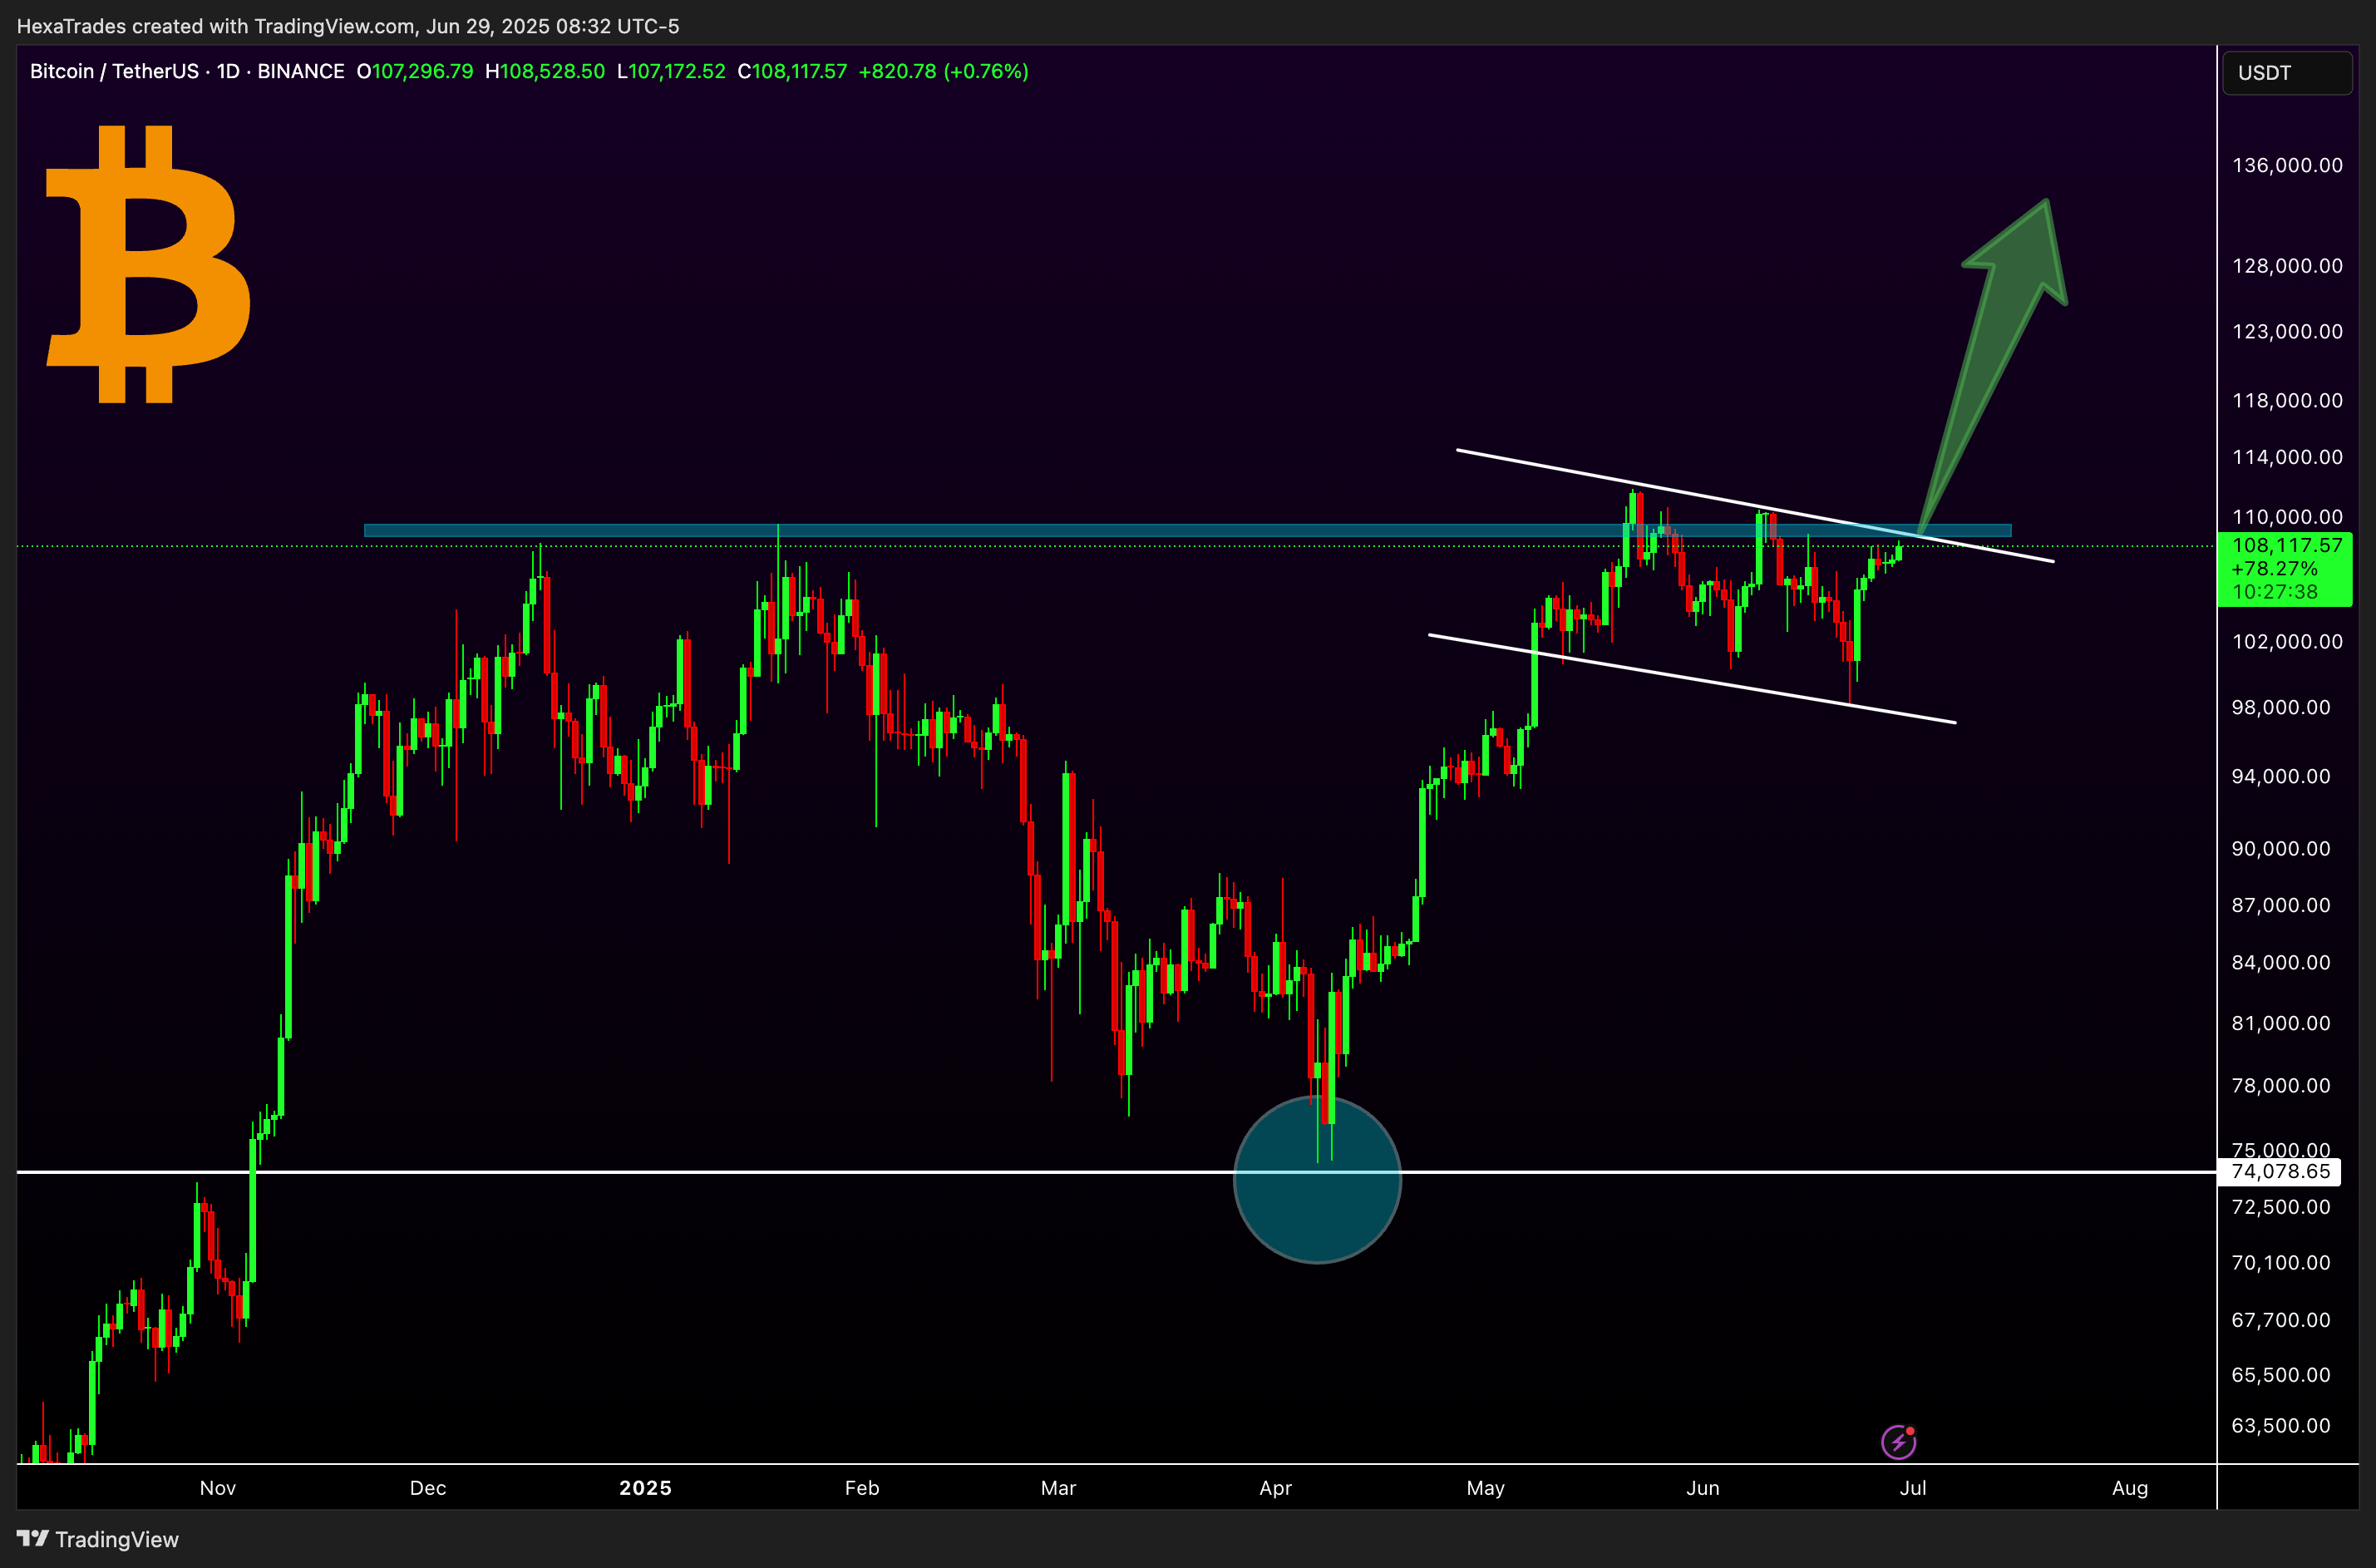Screen dimensions: 2376x1568
Task: Click the +820.78 (+0.76%) change value
Action: click(x=943, y=71)
